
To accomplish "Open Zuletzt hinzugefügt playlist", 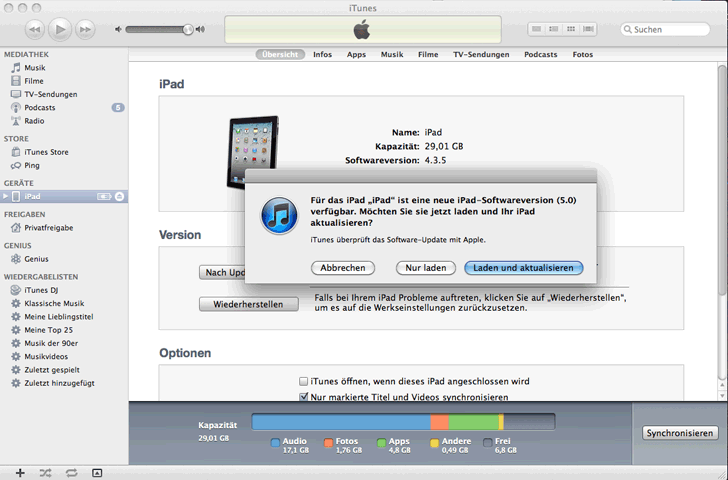I will [x=59, y=383].
